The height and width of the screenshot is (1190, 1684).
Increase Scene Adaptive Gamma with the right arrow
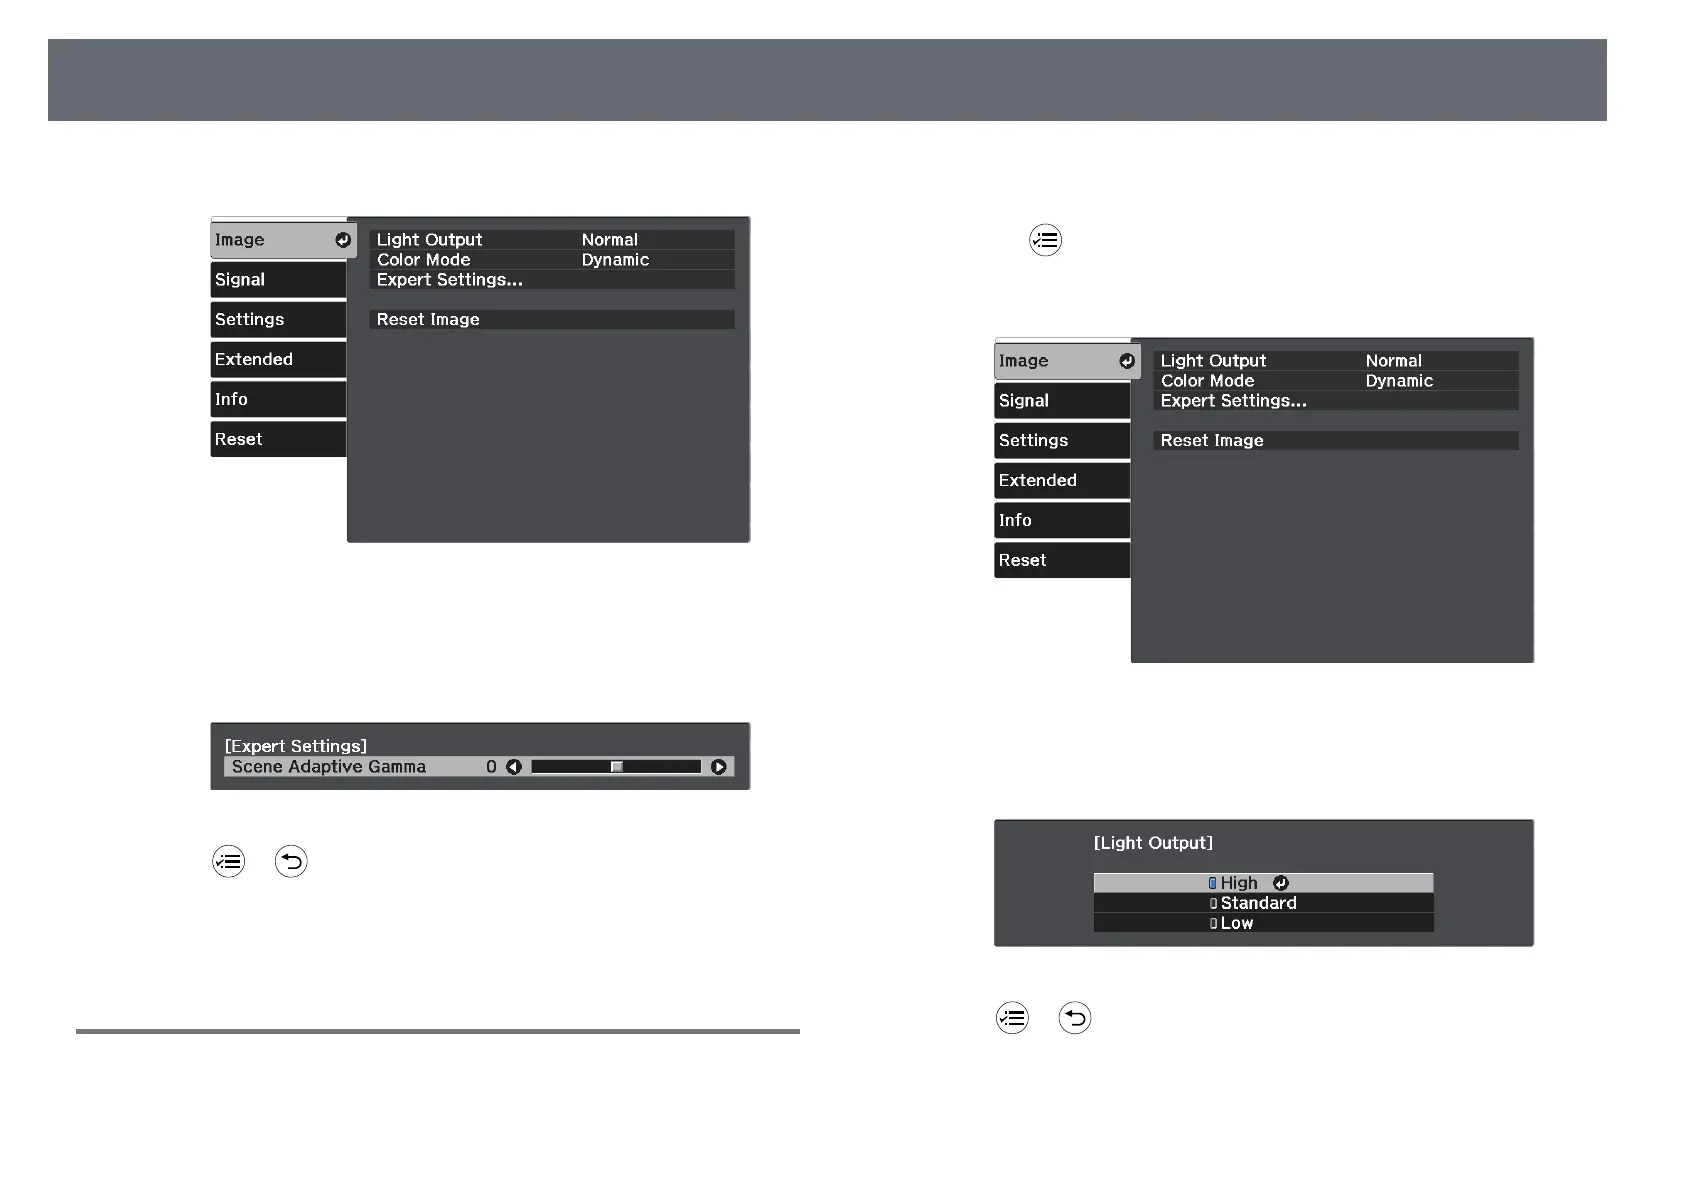(x=718, y=767)
